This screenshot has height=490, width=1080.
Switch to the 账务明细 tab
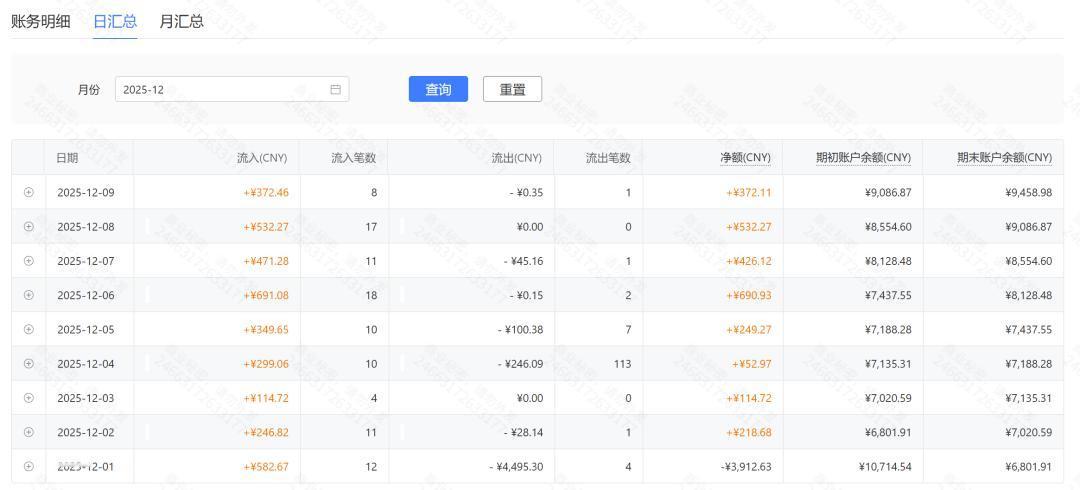click(x=41, y=21)
